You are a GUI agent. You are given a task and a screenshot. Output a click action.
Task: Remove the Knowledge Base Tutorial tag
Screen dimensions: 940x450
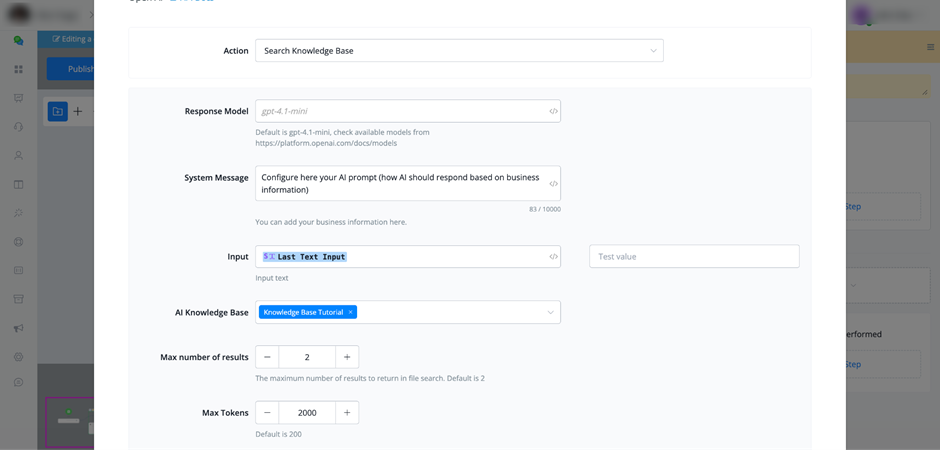click(x=350, y=312)
